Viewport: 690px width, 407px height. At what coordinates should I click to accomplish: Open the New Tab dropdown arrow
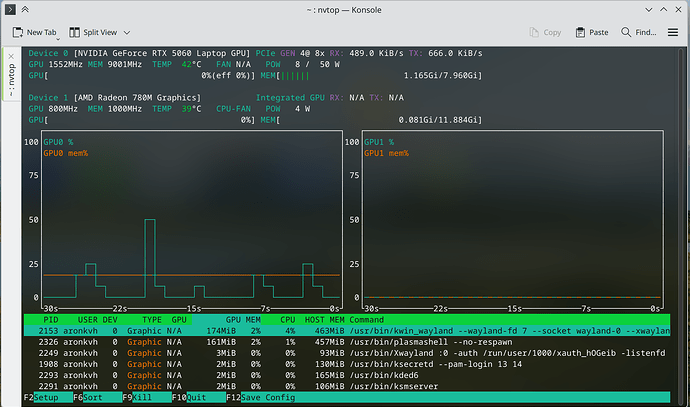coord(58,40)
